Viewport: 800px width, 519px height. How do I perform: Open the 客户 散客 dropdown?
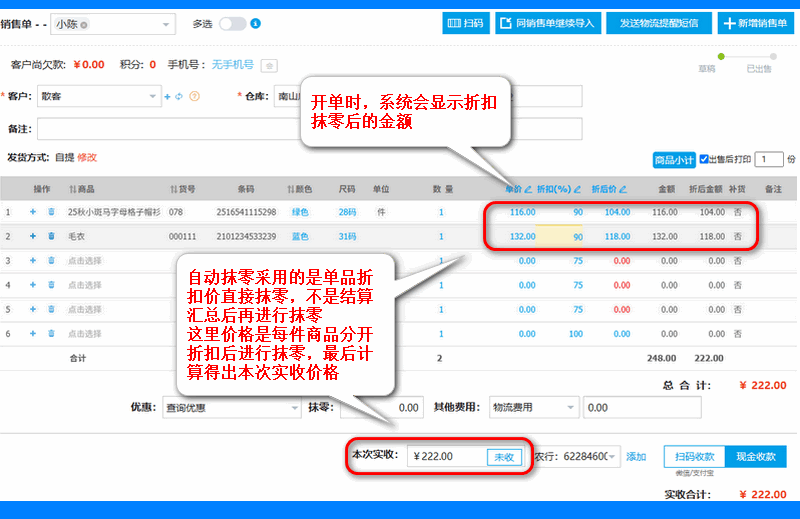99,96
